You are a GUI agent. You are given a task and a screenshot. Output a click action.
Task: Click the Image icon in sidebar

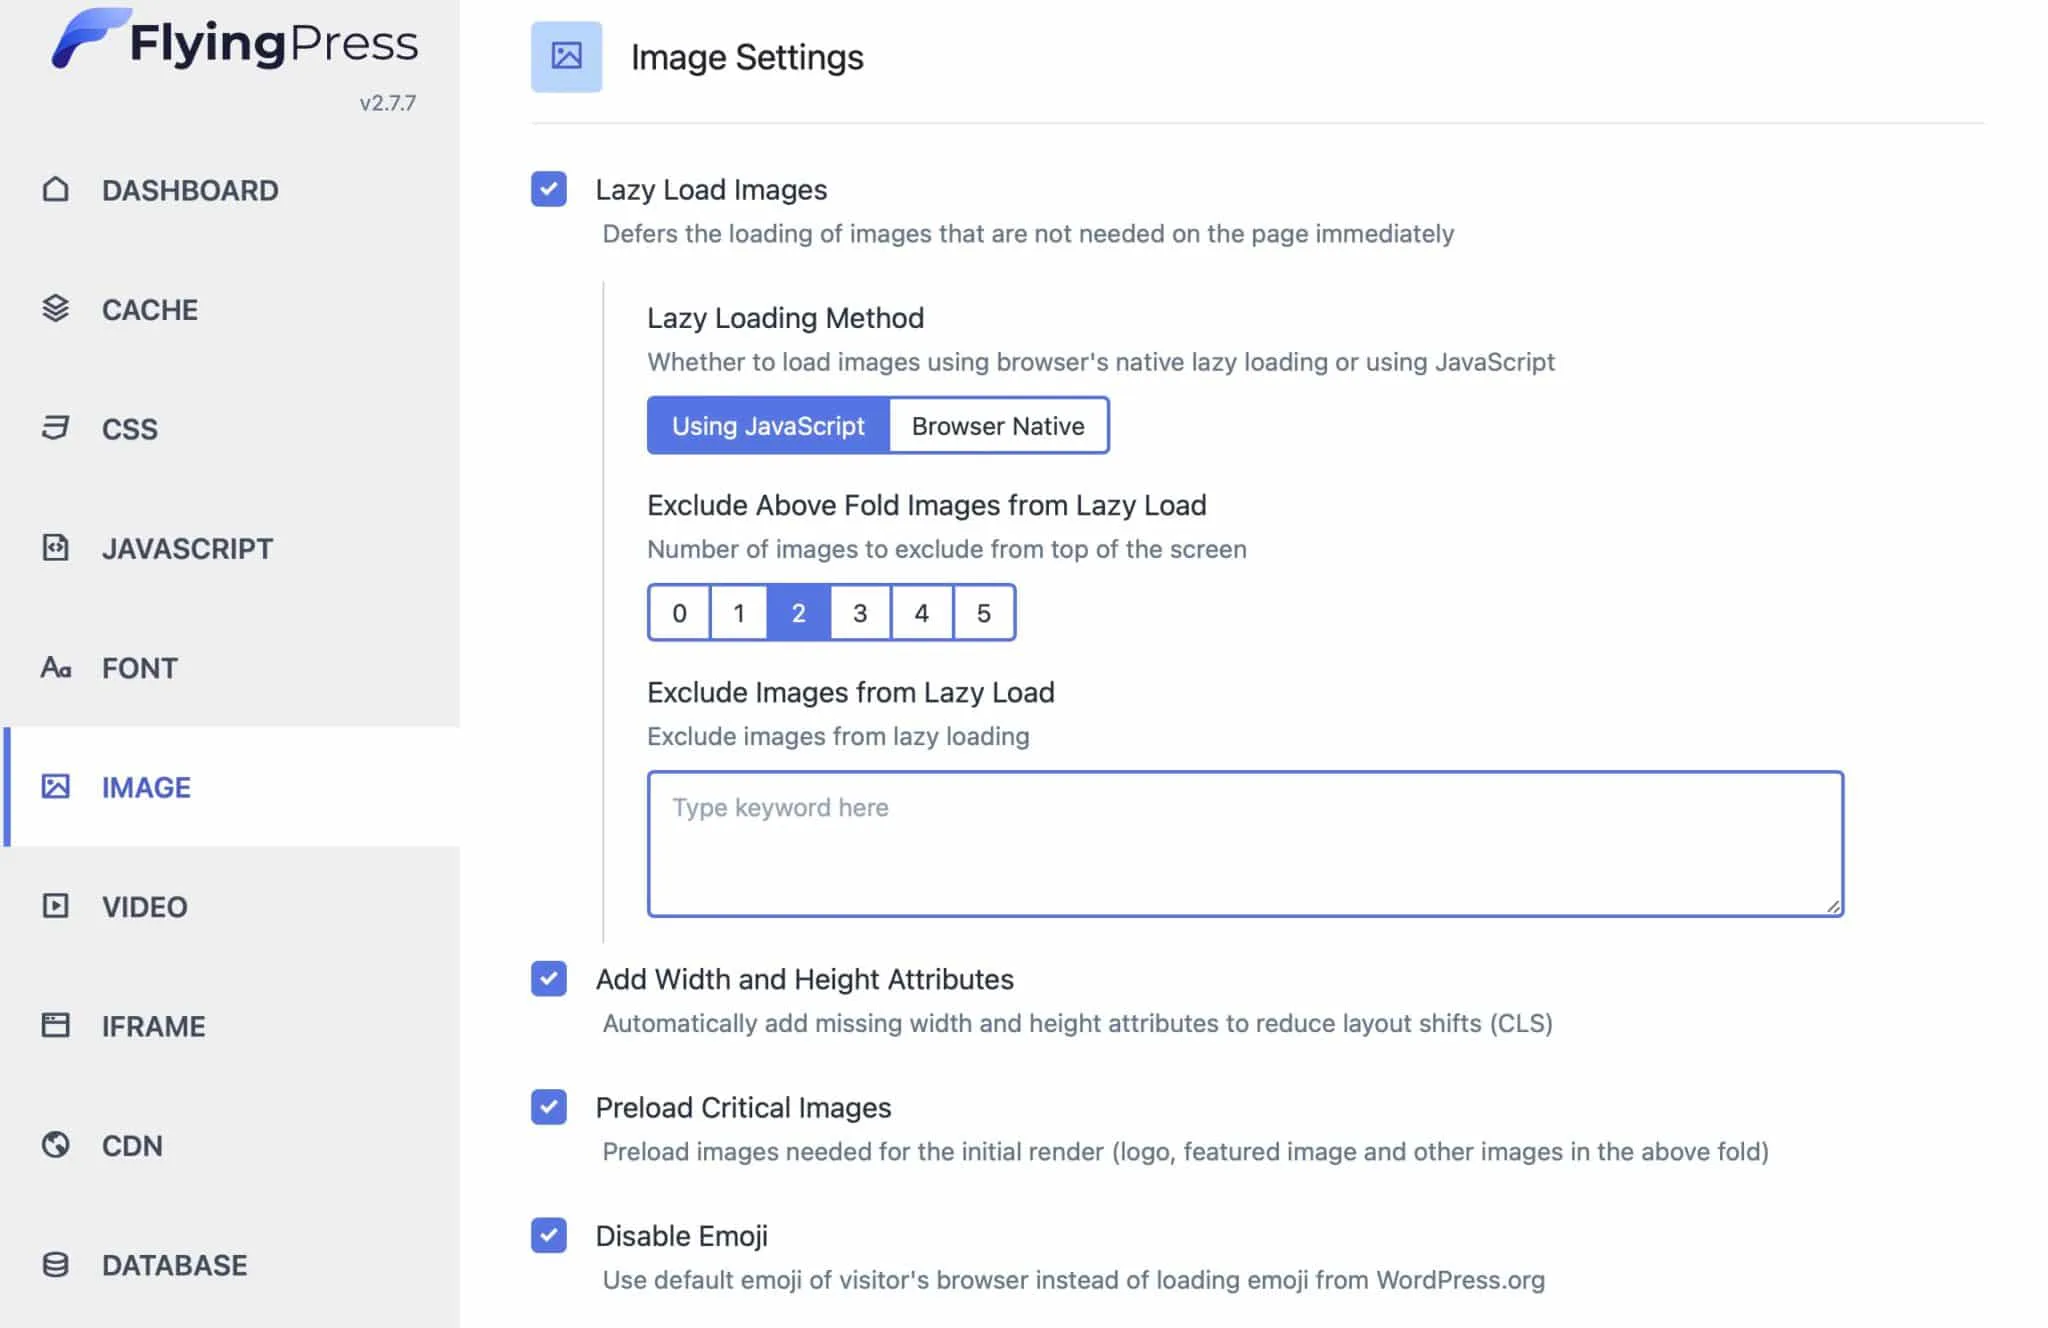[56, 786]
